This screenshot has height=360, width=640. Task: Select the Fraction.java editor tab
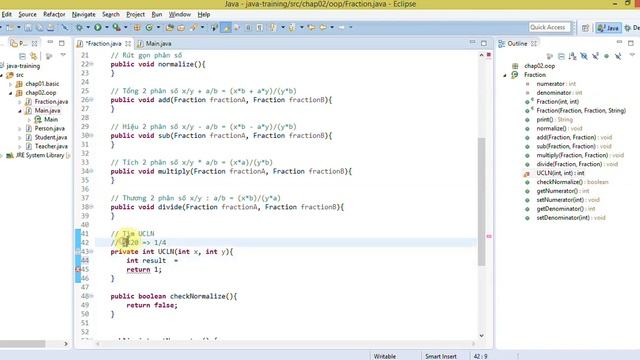tap(104, 43)
